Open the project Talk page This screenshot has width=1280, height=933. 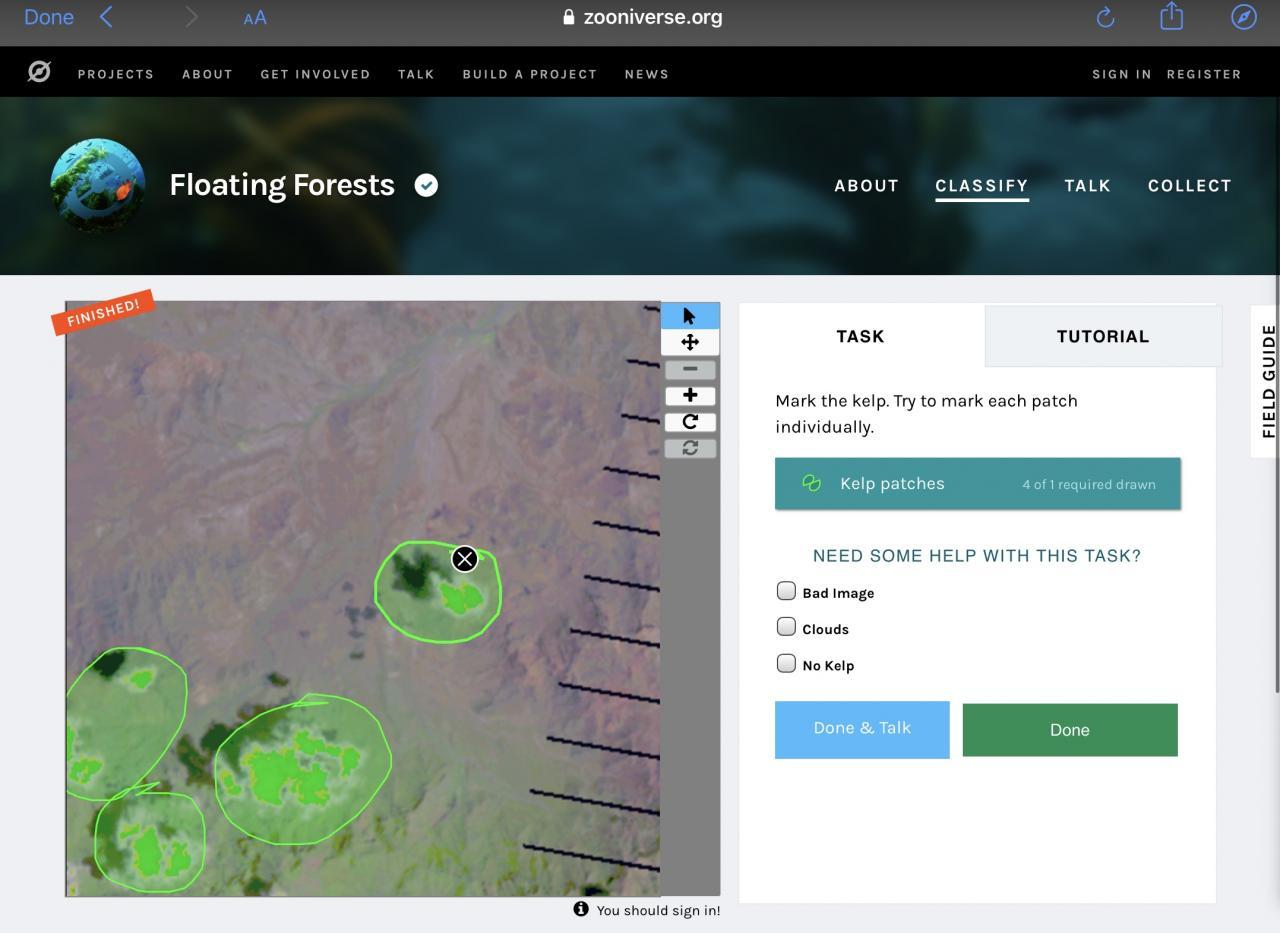tap(1088, 186)
